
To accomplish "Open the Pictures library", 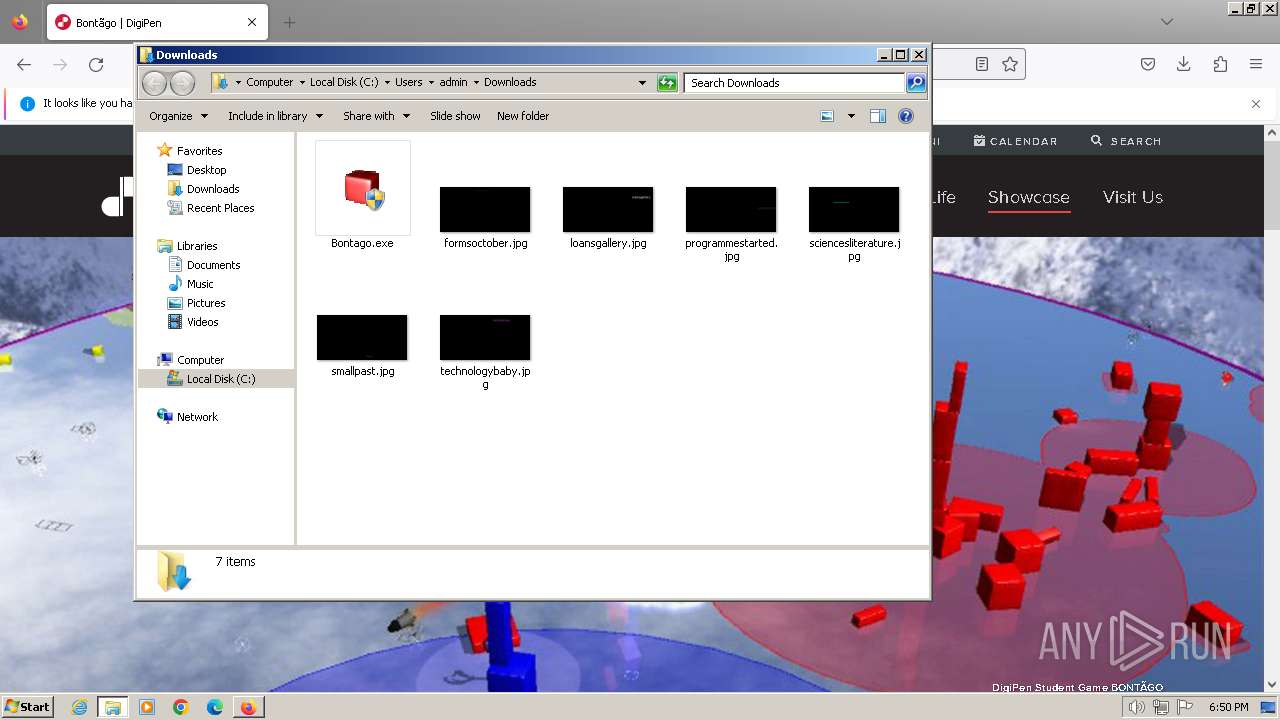I will coord(206,303).
